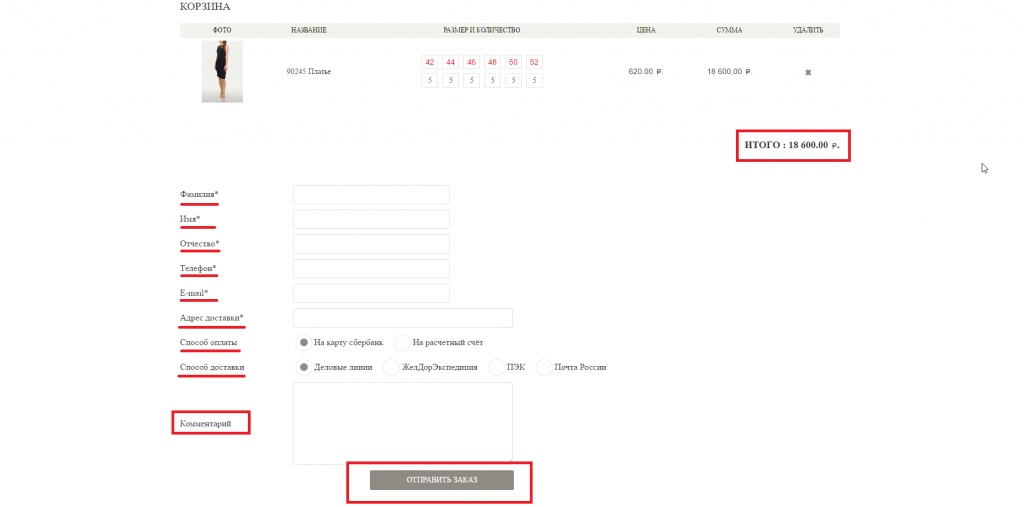Focus the Адрес доставки field

tap(402, 318)
